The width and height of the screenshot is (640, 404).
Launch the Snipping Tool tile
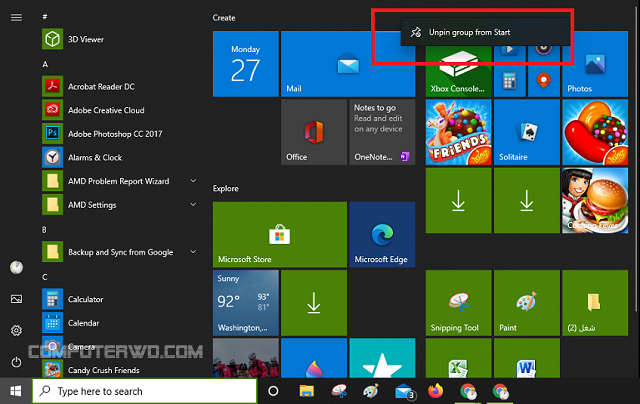pos(458,303)
